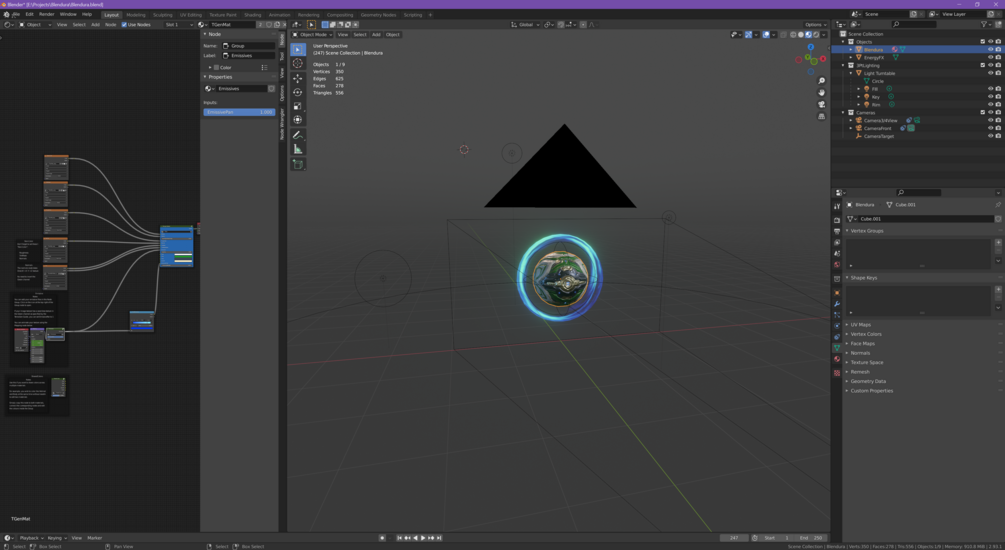Toggle camera view with the camera icon
1005x550 pixels.
click(x=821, y=104)
